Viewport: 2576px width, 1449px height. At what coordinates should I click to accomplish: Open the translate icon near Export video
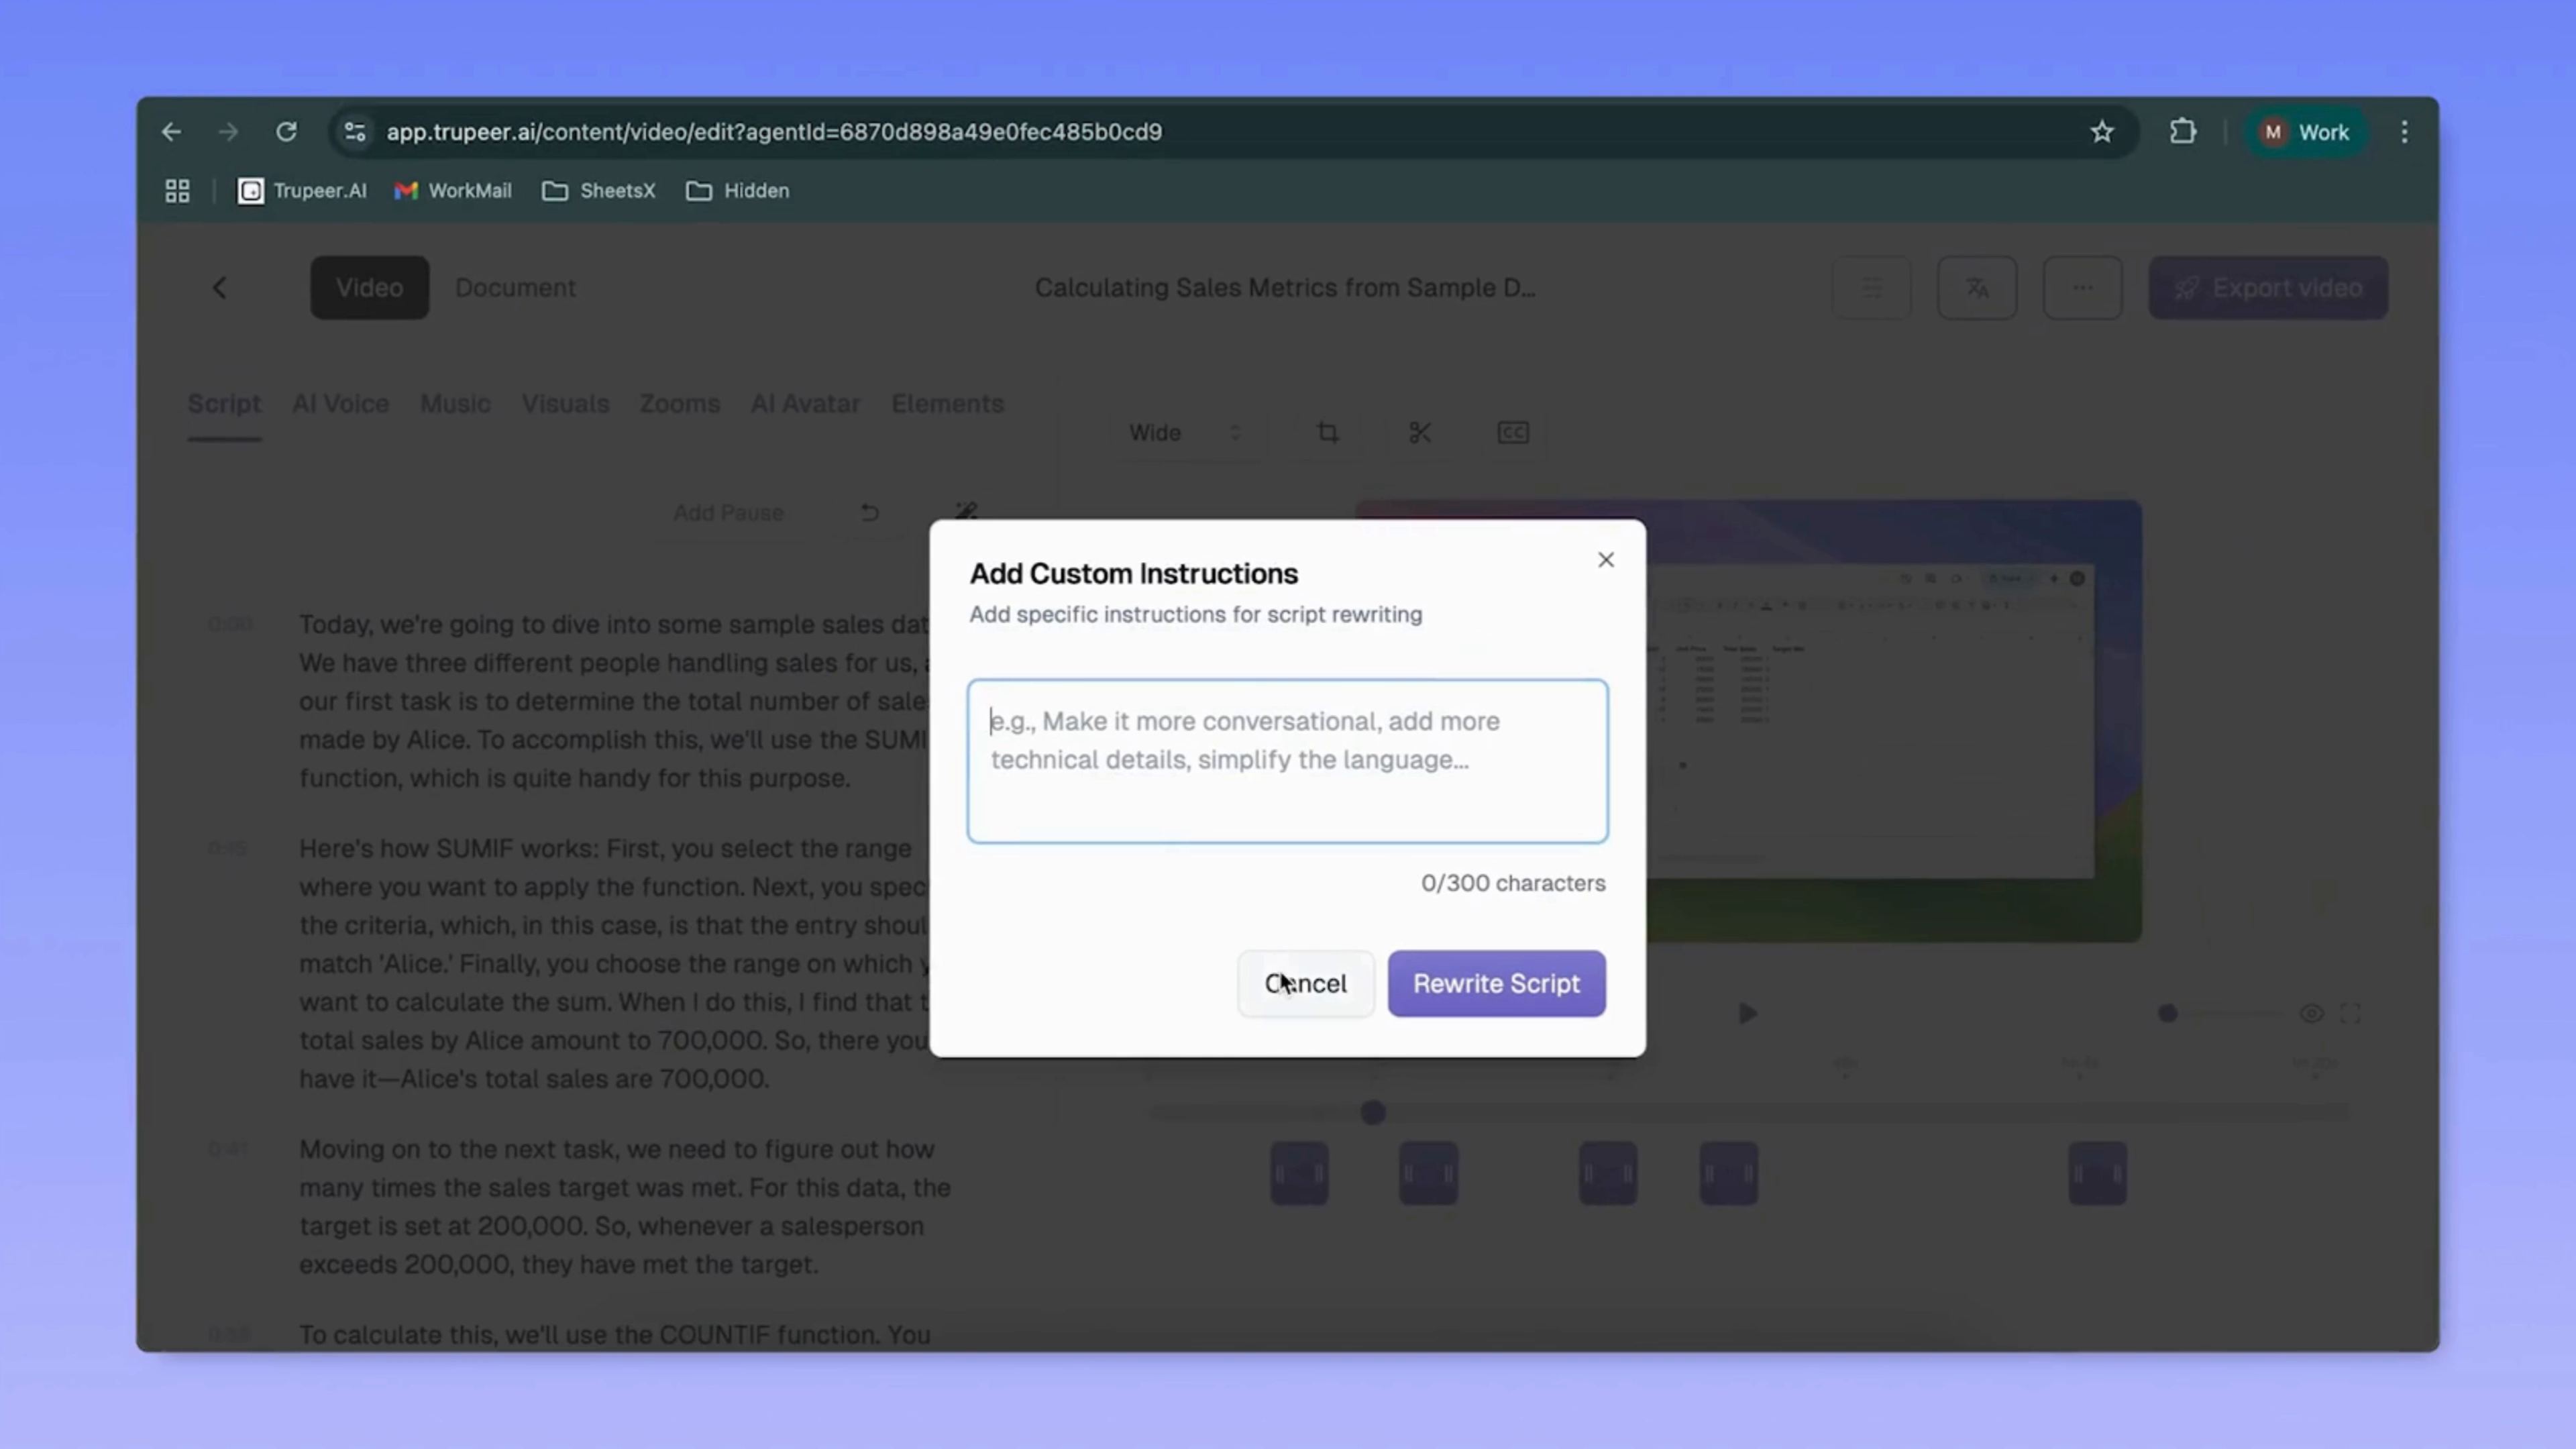[1977, 288]
